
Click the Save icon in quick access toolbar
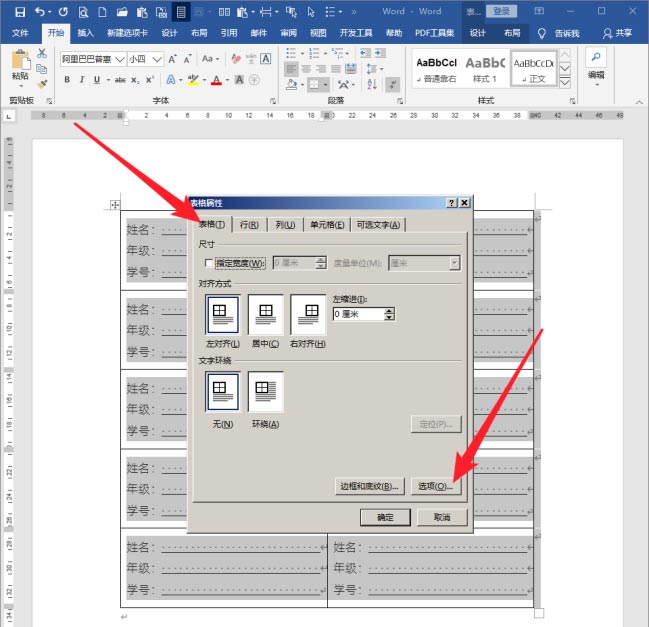pos(19,11)
